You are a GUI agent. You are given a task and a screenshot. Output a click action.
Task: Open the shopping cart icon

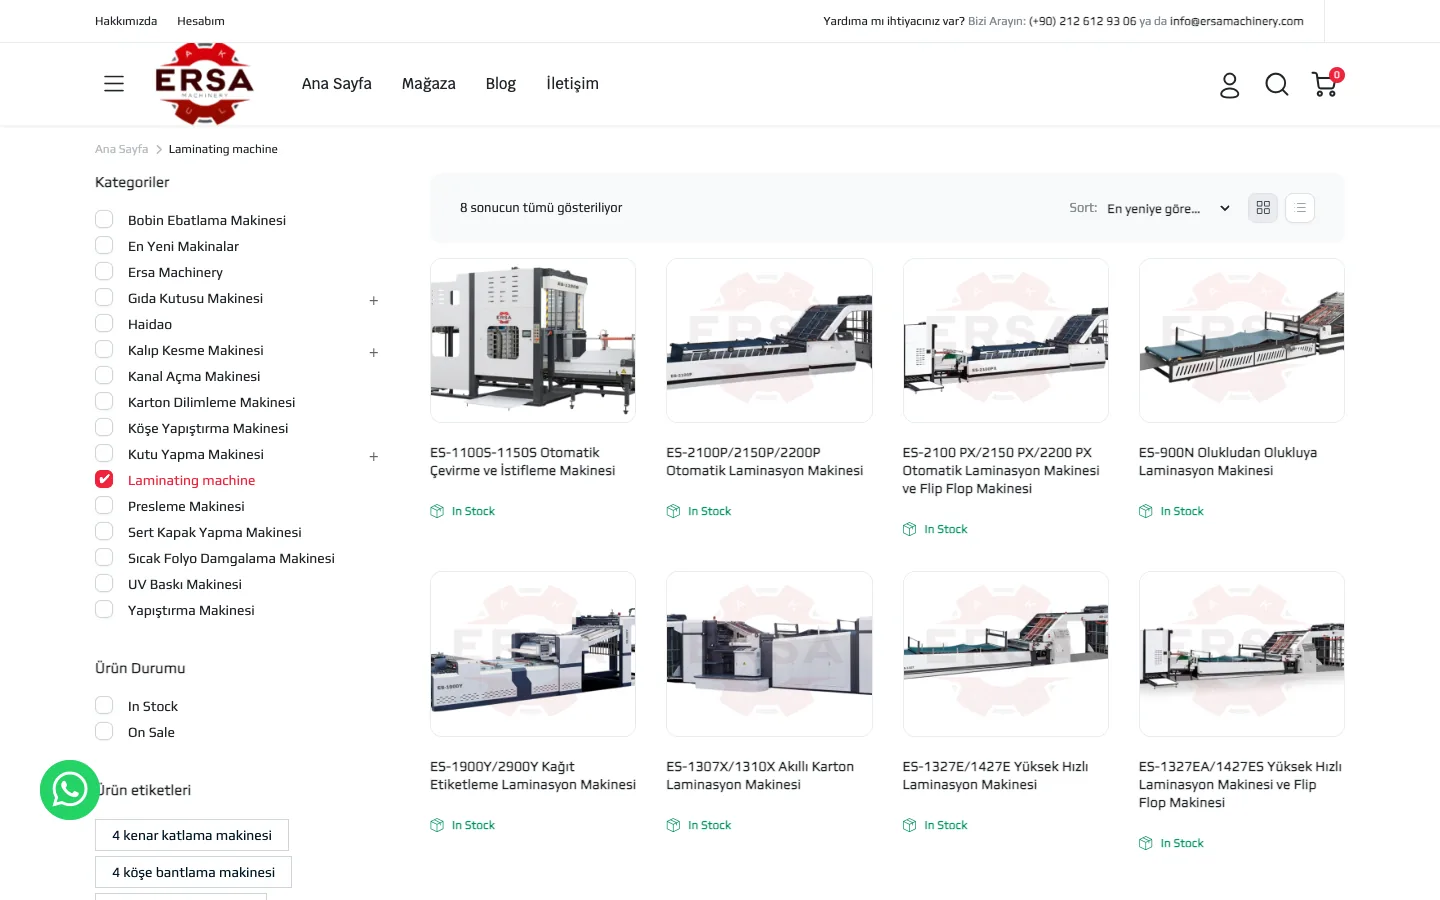point(1326,83)
